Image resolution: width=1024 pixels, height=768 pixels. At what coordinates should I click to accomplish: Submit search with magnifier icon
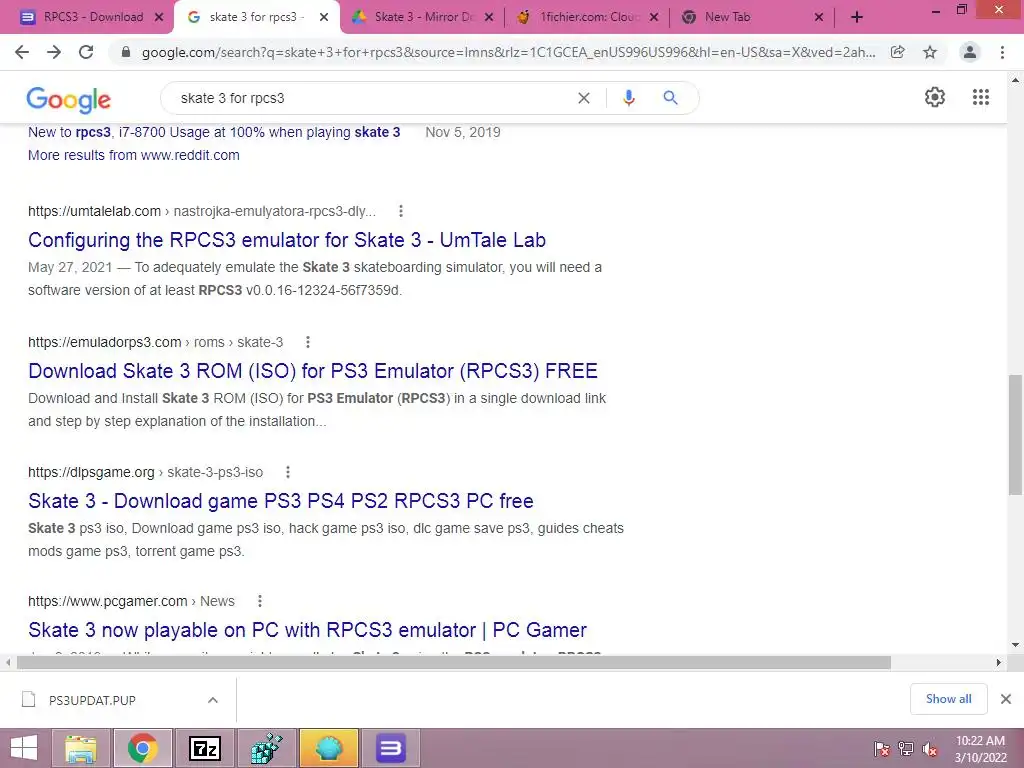tap(670, 98)
